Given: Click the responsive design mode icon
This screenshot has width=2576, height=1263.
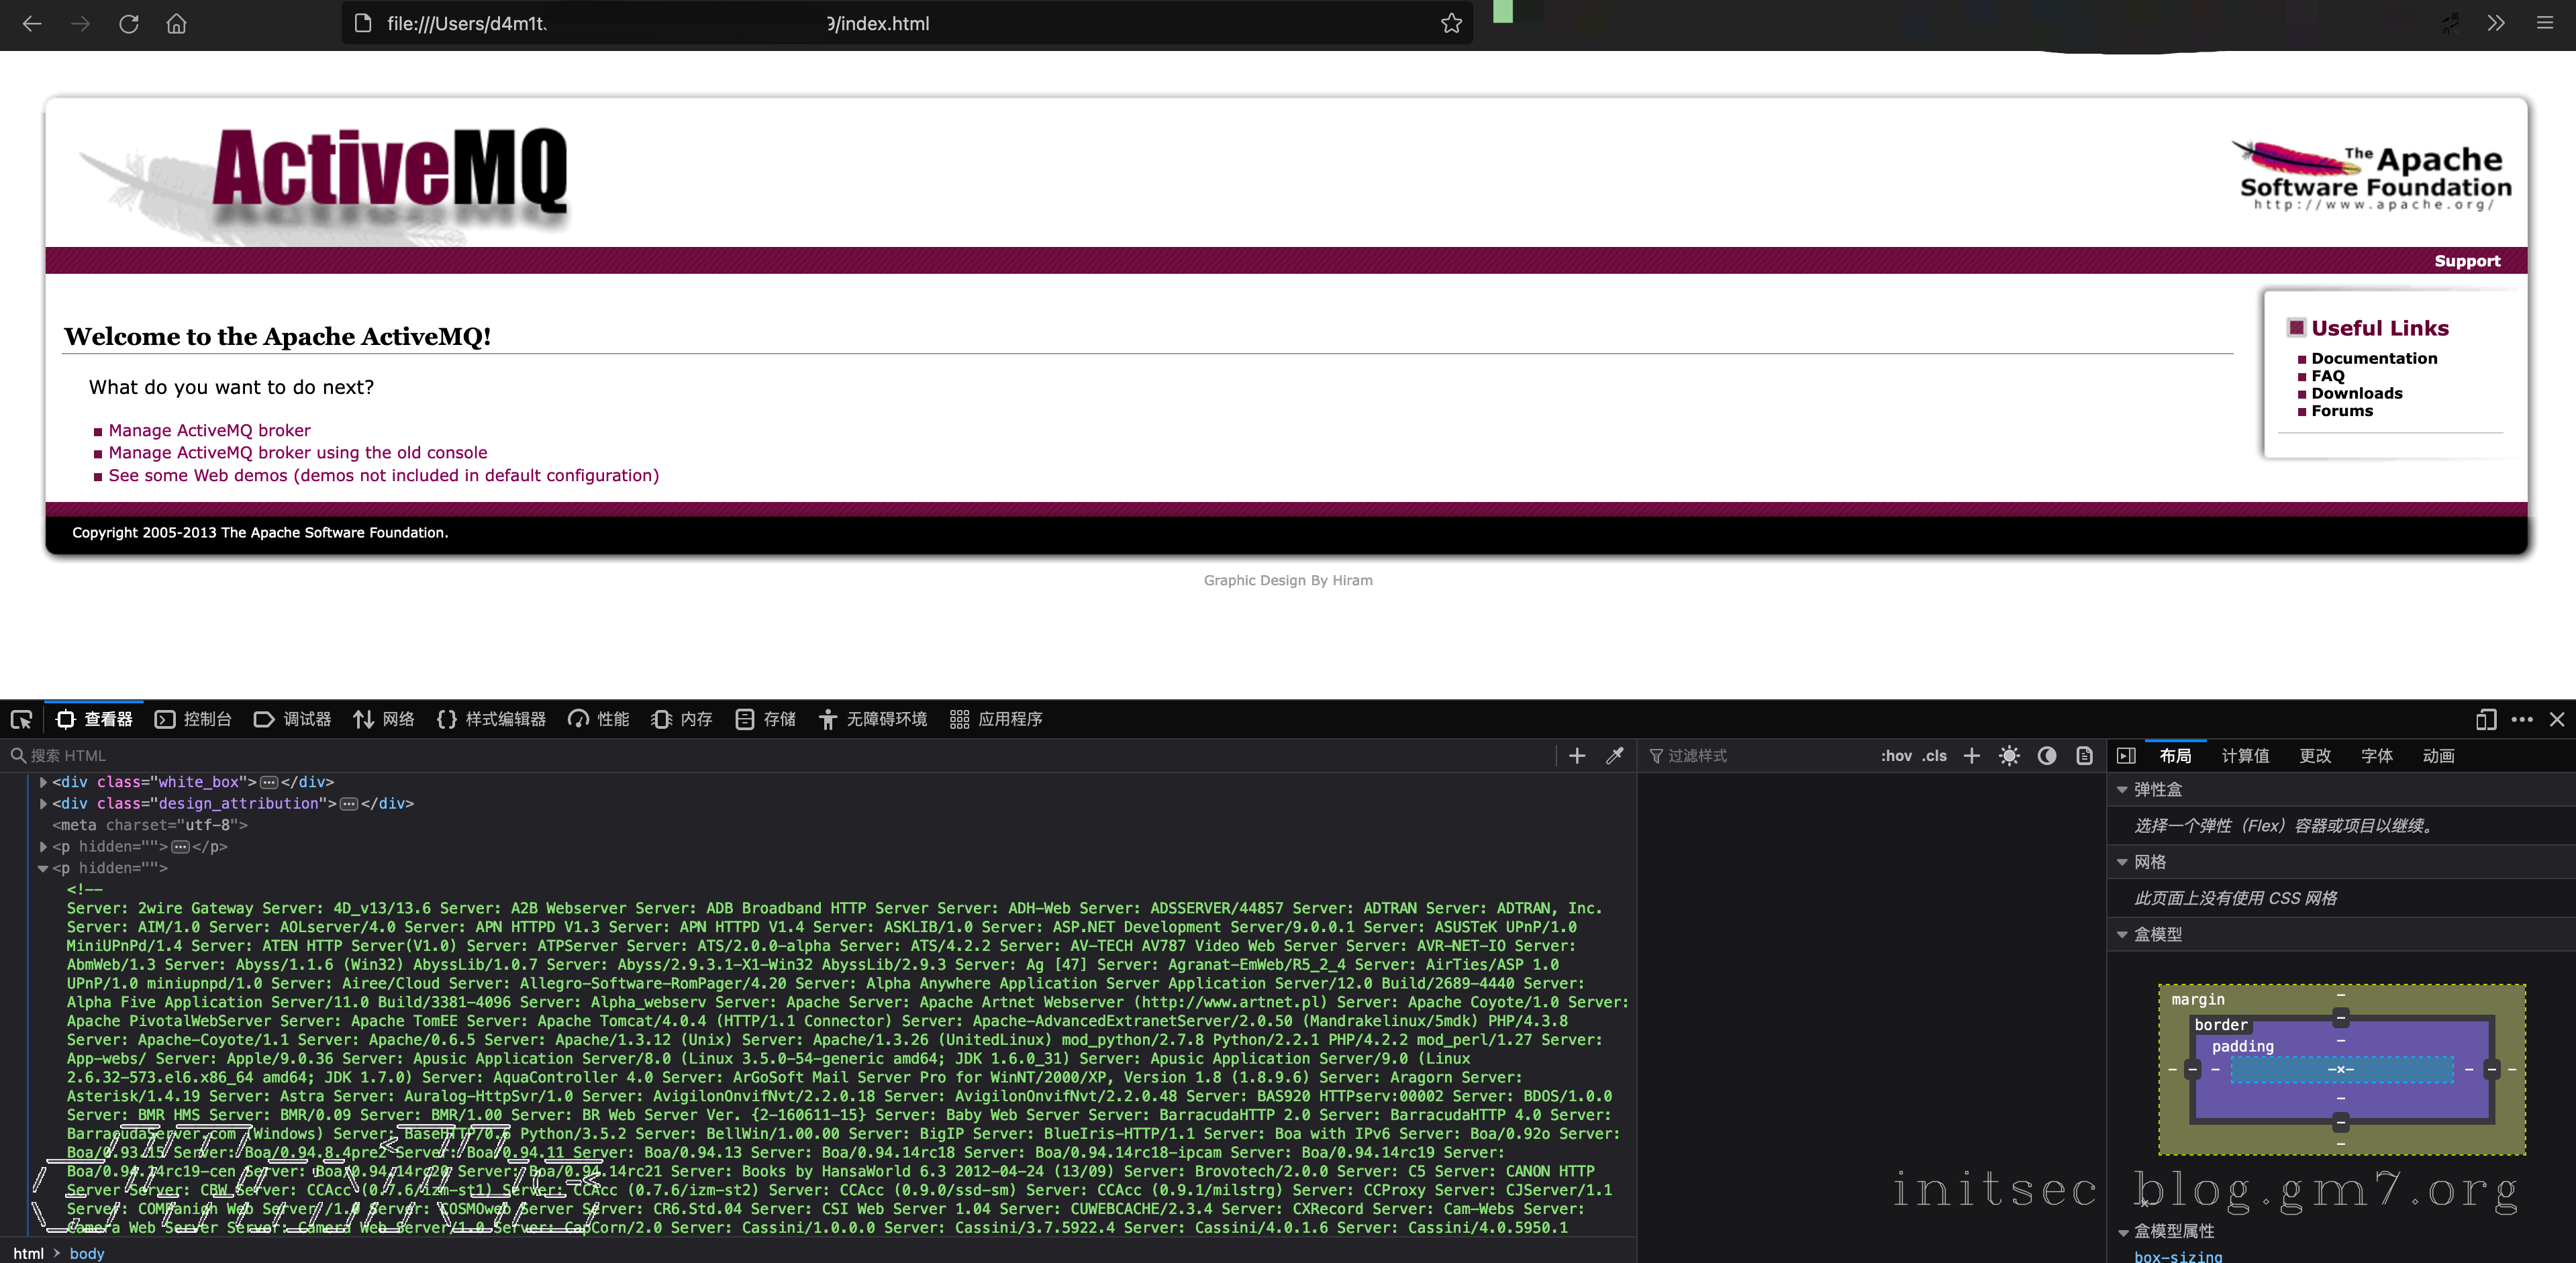Looking at the screenshot, I should (x=2486, y=719).
